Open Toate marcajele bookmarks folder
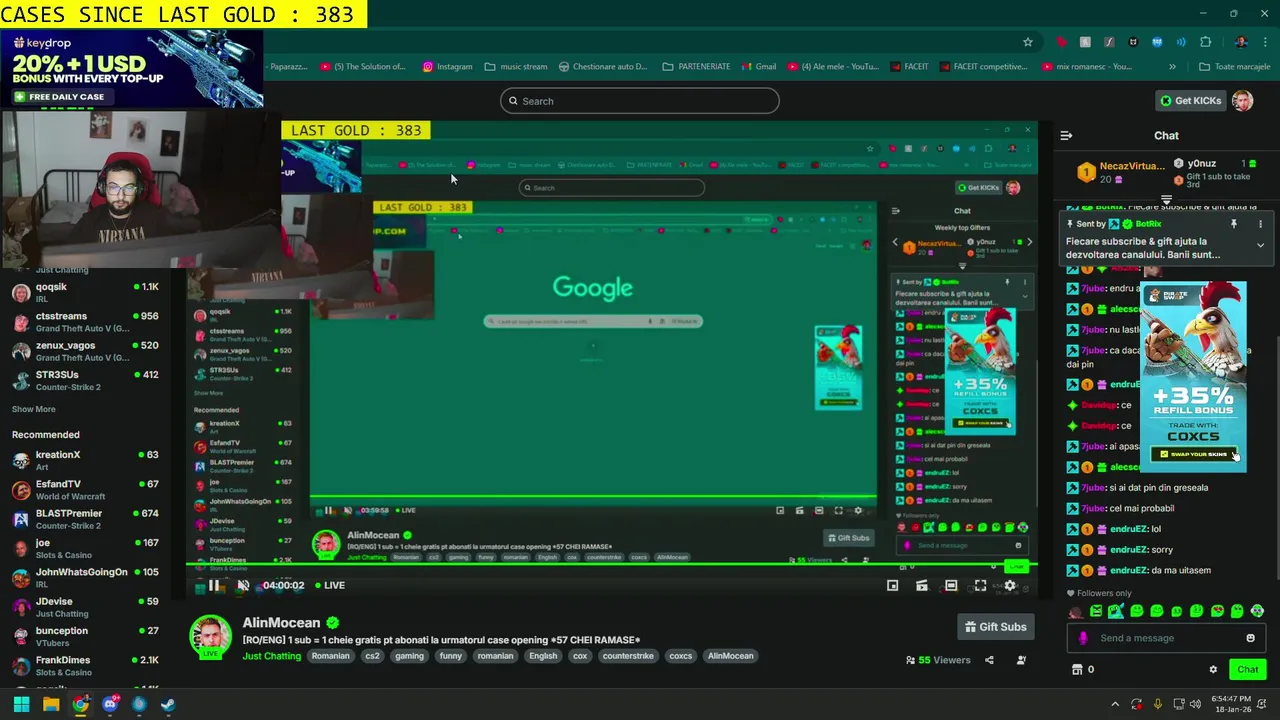The image size is (1280, 720). [1234, 67]
